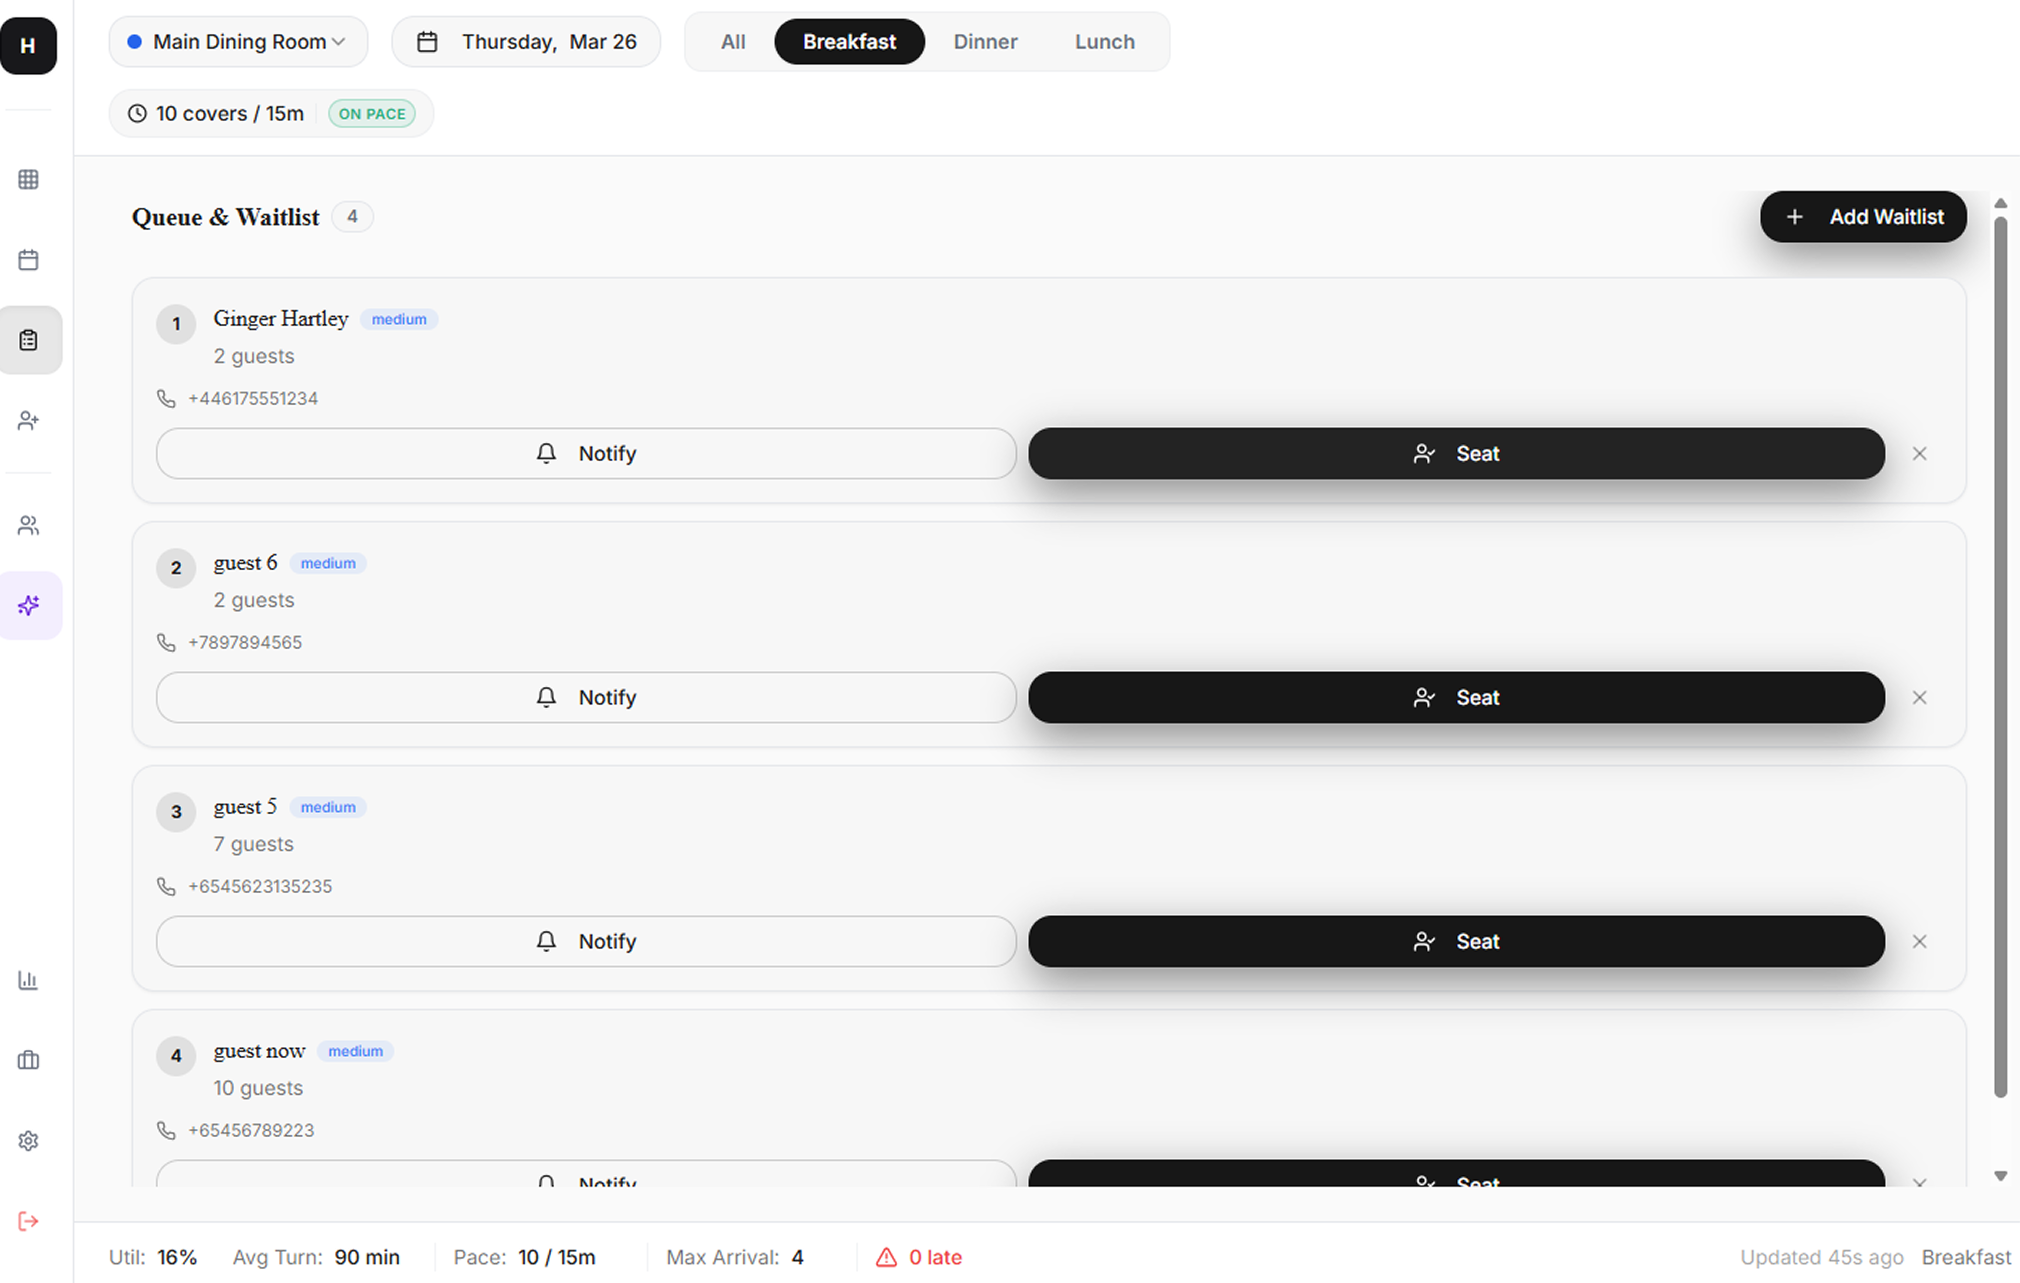Open the calendar reservations view
The image size is (2020, 1283).
(28, 259)
